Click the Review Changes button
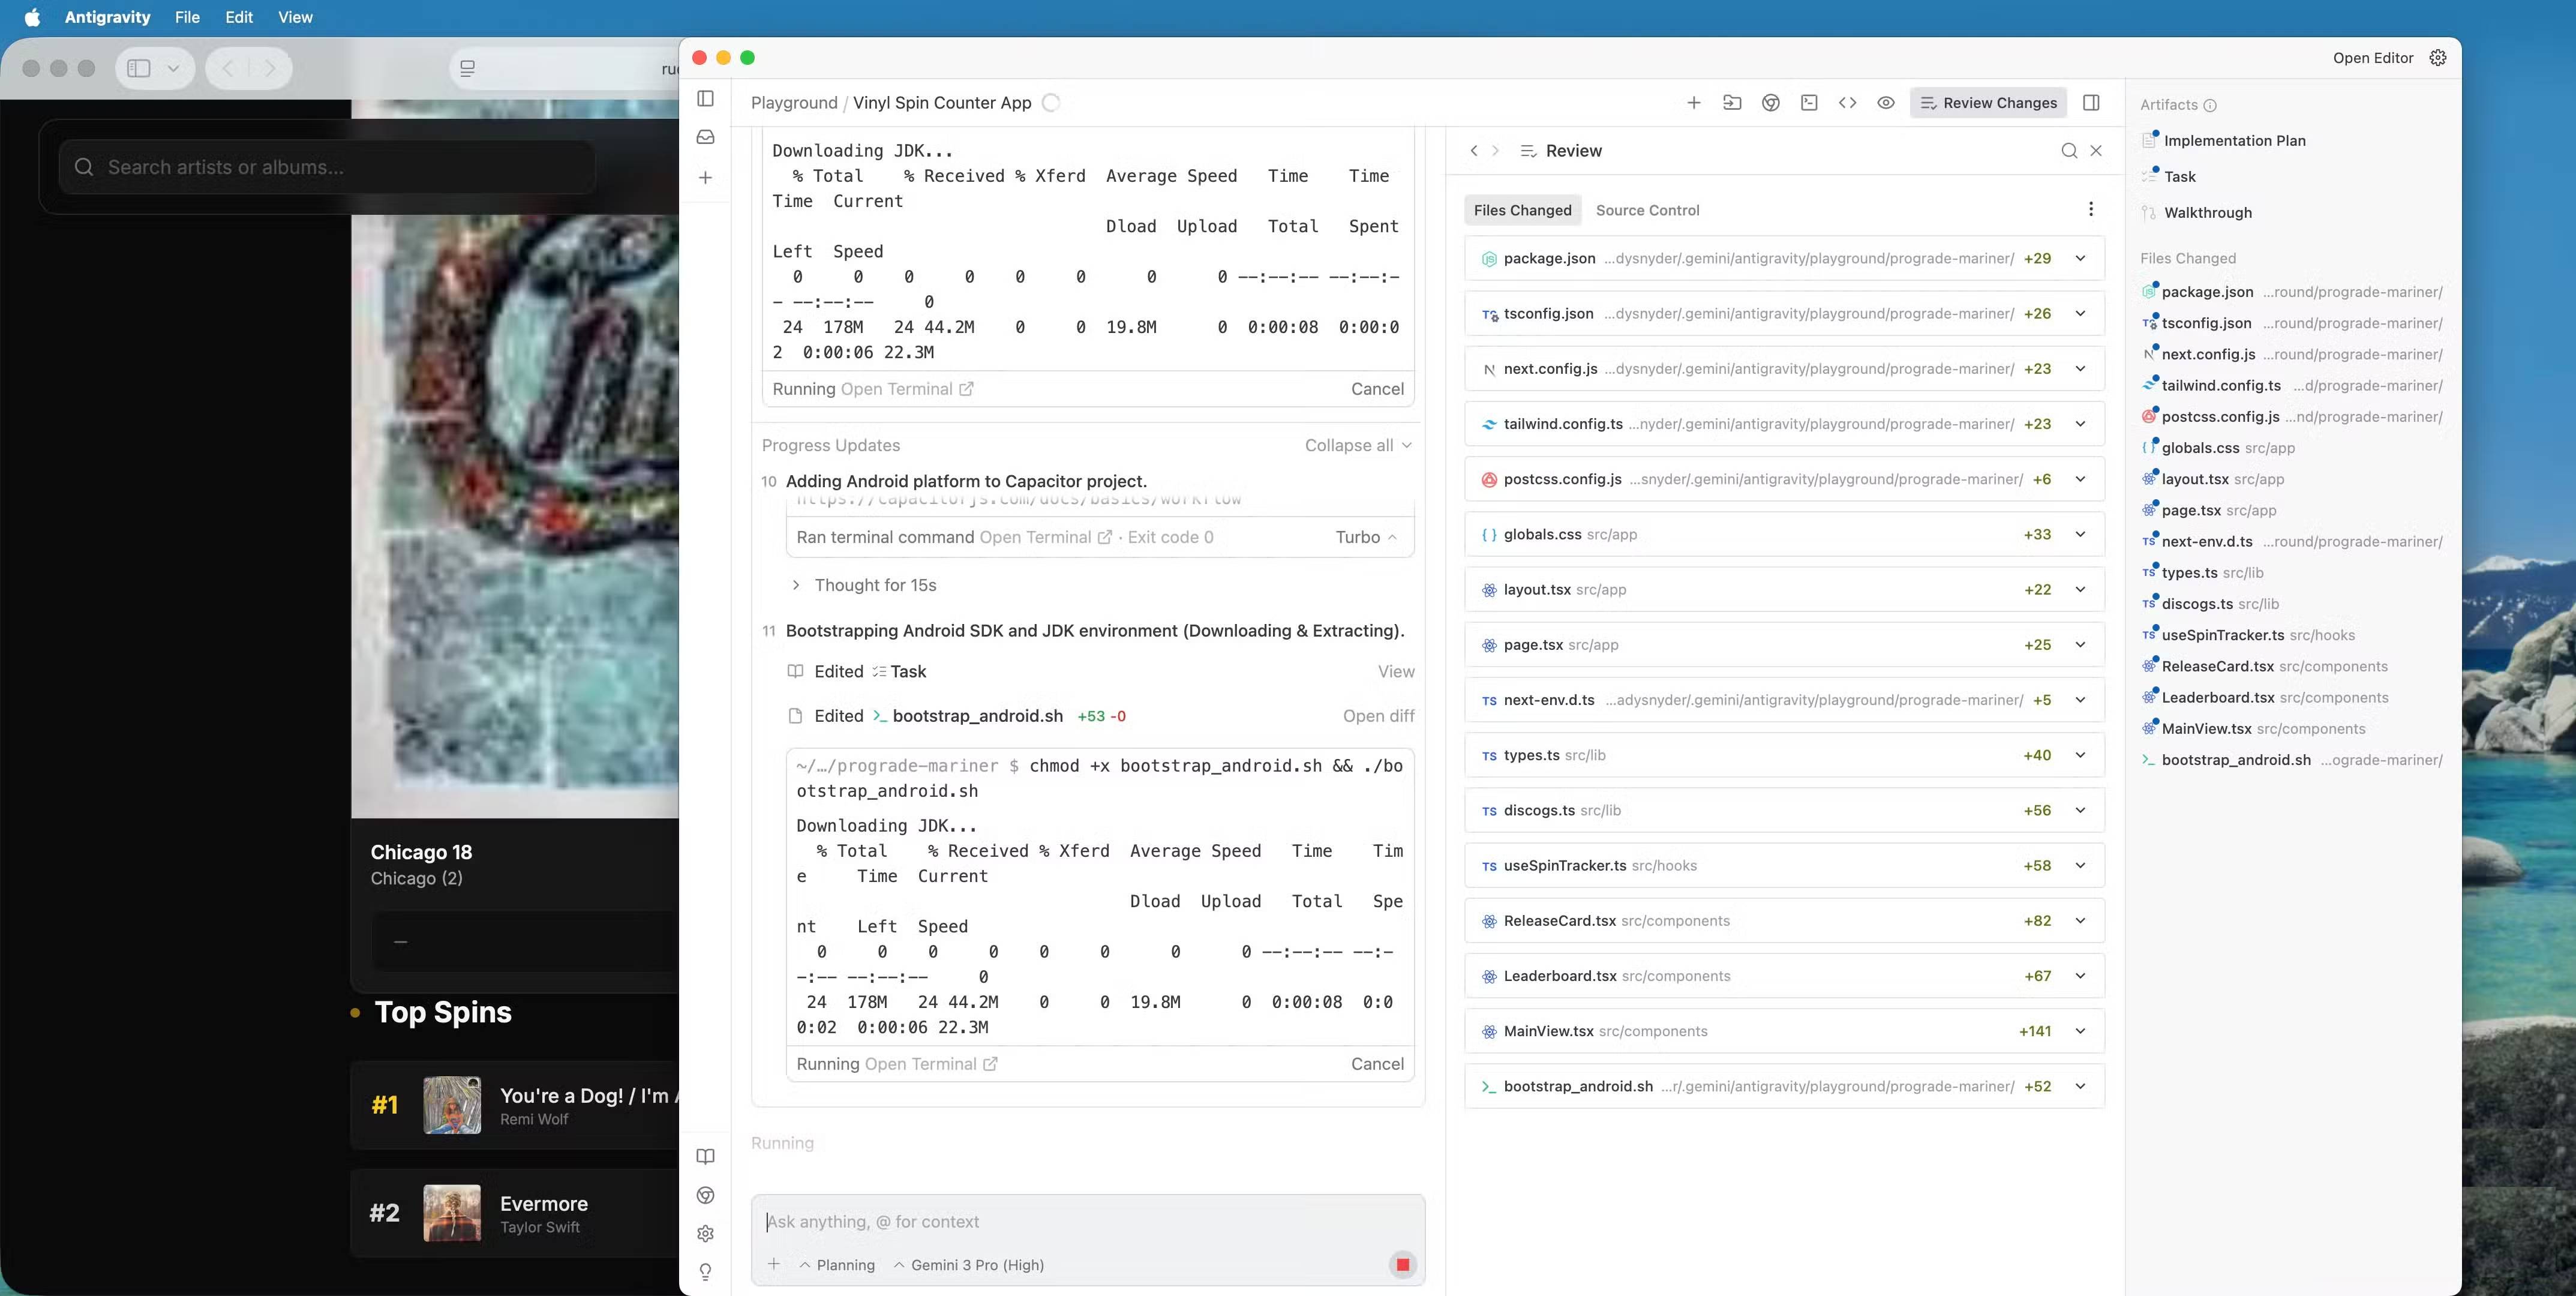Screen dimensions: 2576x1296 tap(1988, 103)
